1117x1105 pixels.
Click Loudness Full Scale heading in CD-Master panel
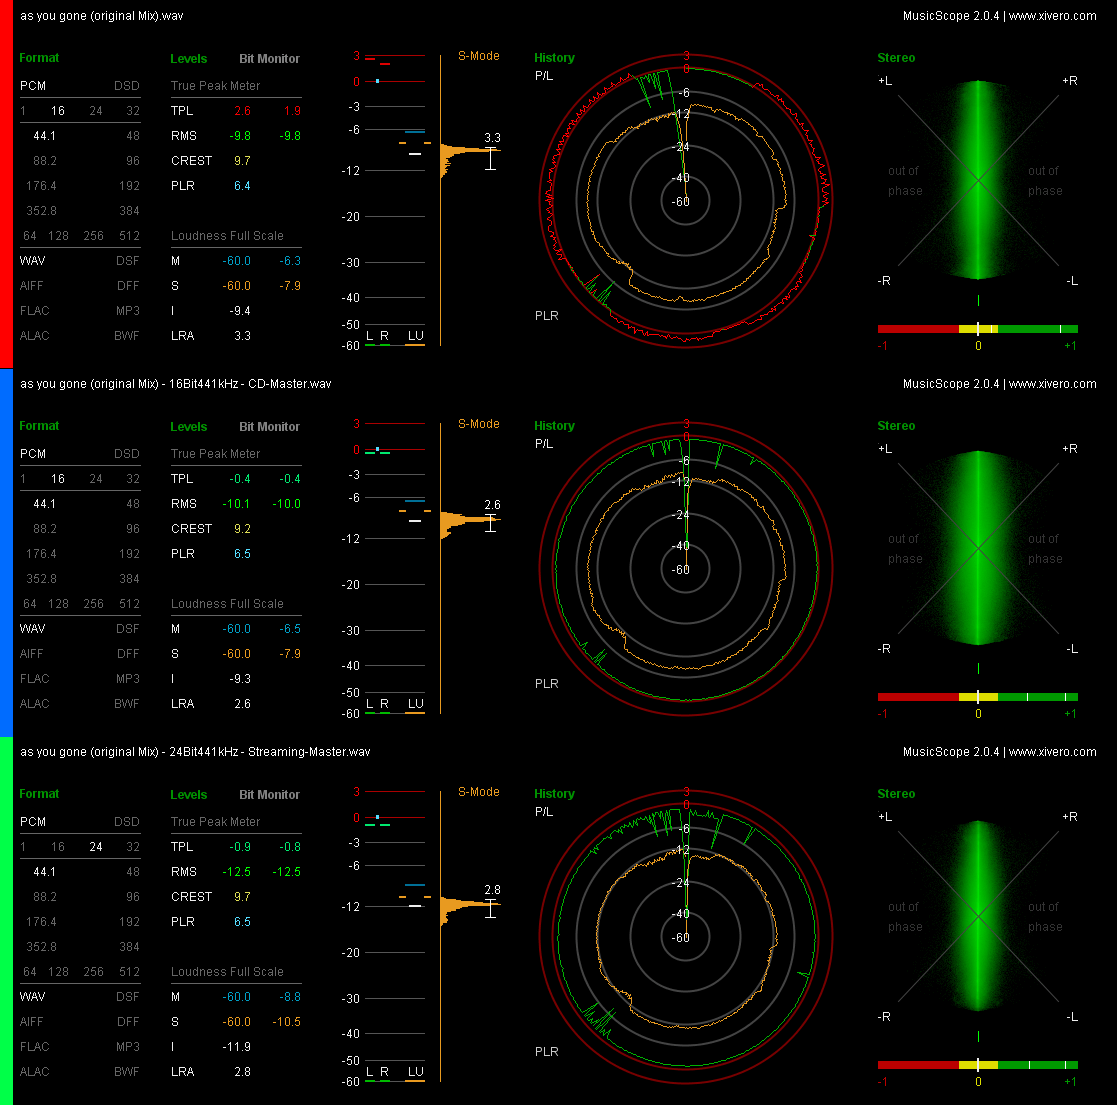227,604
